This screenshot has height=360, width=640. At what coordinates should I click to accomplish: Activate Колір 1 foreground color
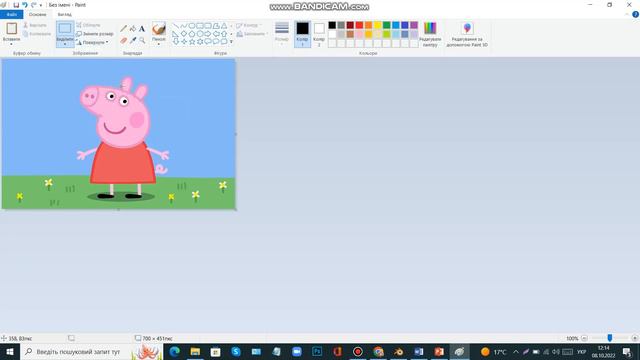click(302, 34)
